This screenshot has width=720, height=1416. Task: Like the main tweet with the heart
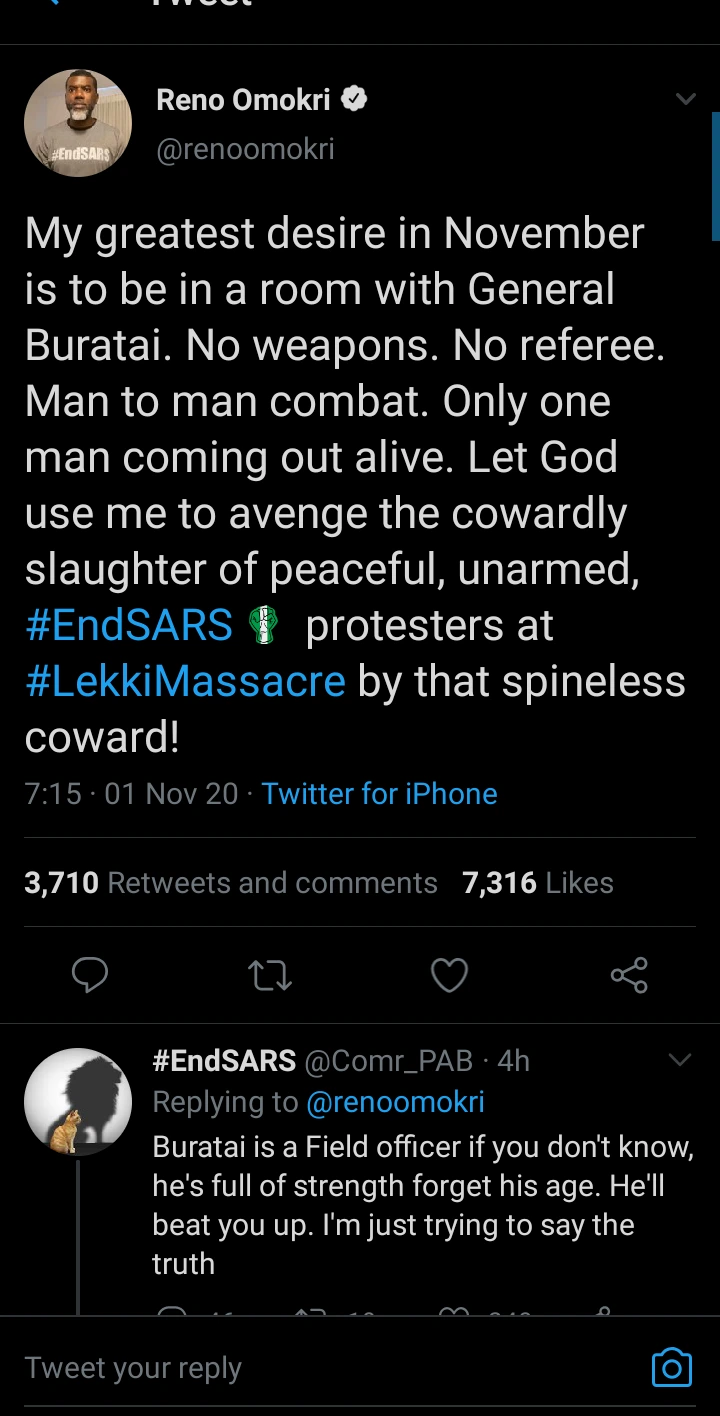449,975
